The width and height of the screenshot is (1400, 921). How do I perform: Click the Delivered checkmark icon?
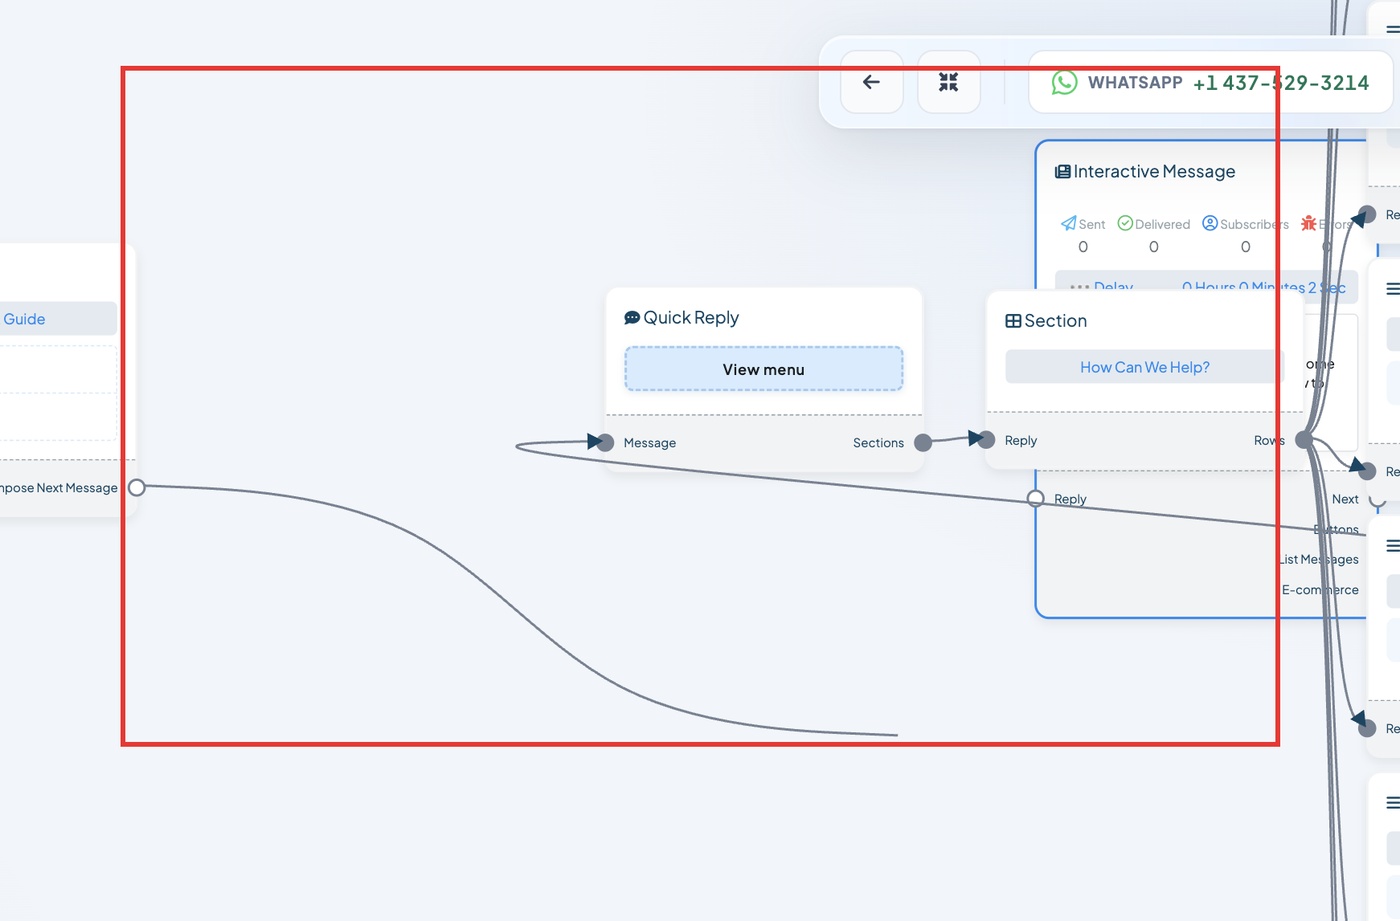1125,223
